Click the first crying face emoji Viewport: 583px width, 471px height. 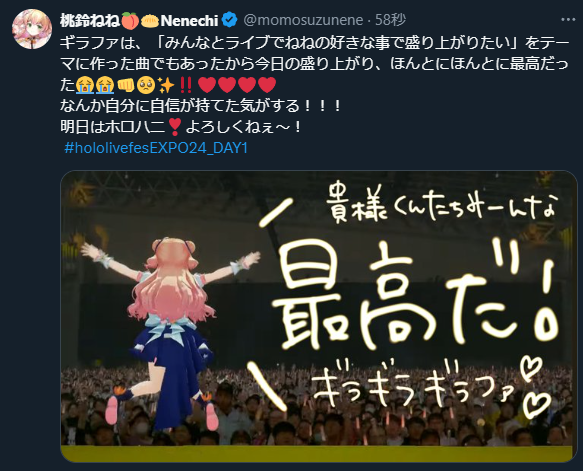(x=84, y=86)
